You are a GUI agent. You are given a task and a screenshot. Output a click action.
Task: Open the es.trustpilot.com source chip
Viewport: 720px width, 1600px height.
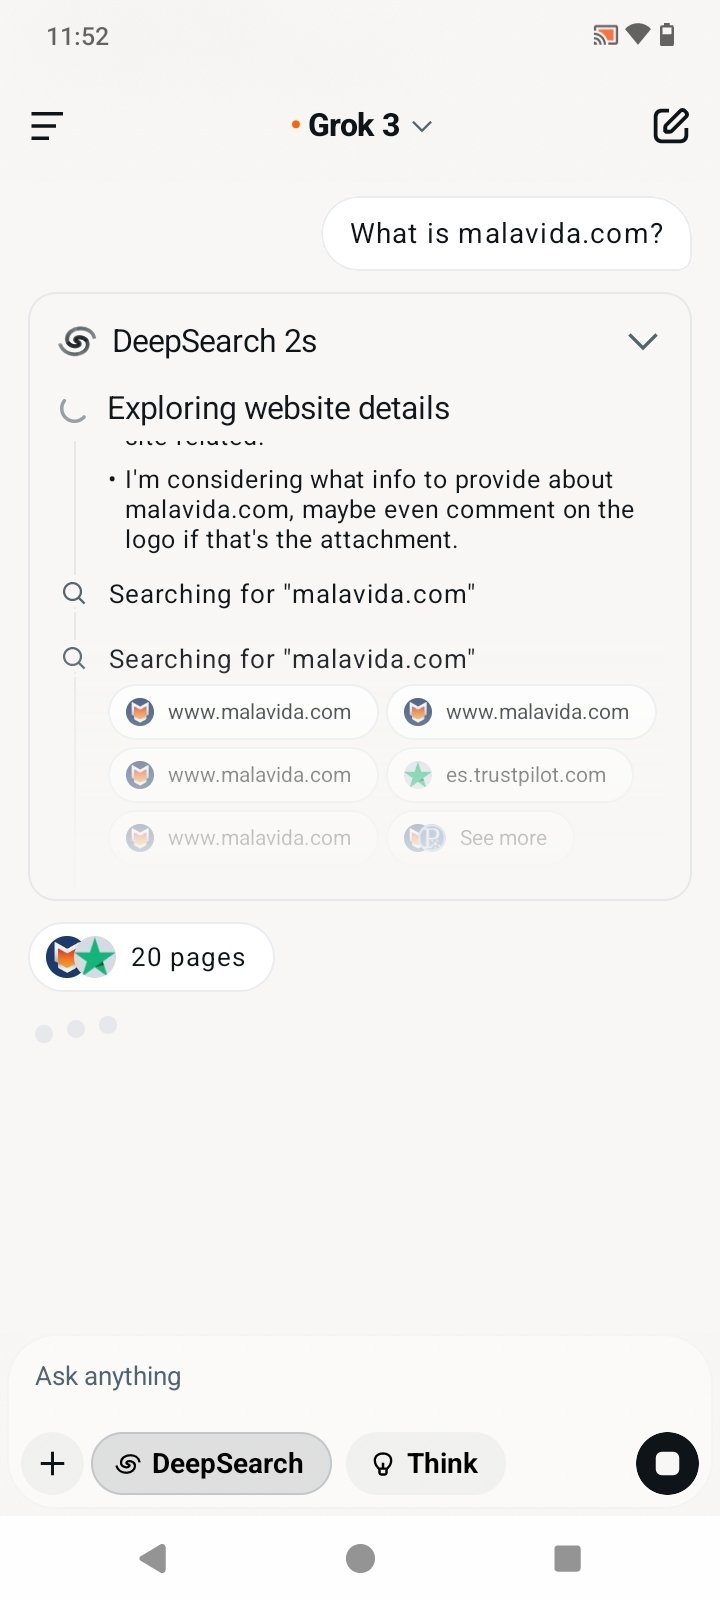[510, 775]
